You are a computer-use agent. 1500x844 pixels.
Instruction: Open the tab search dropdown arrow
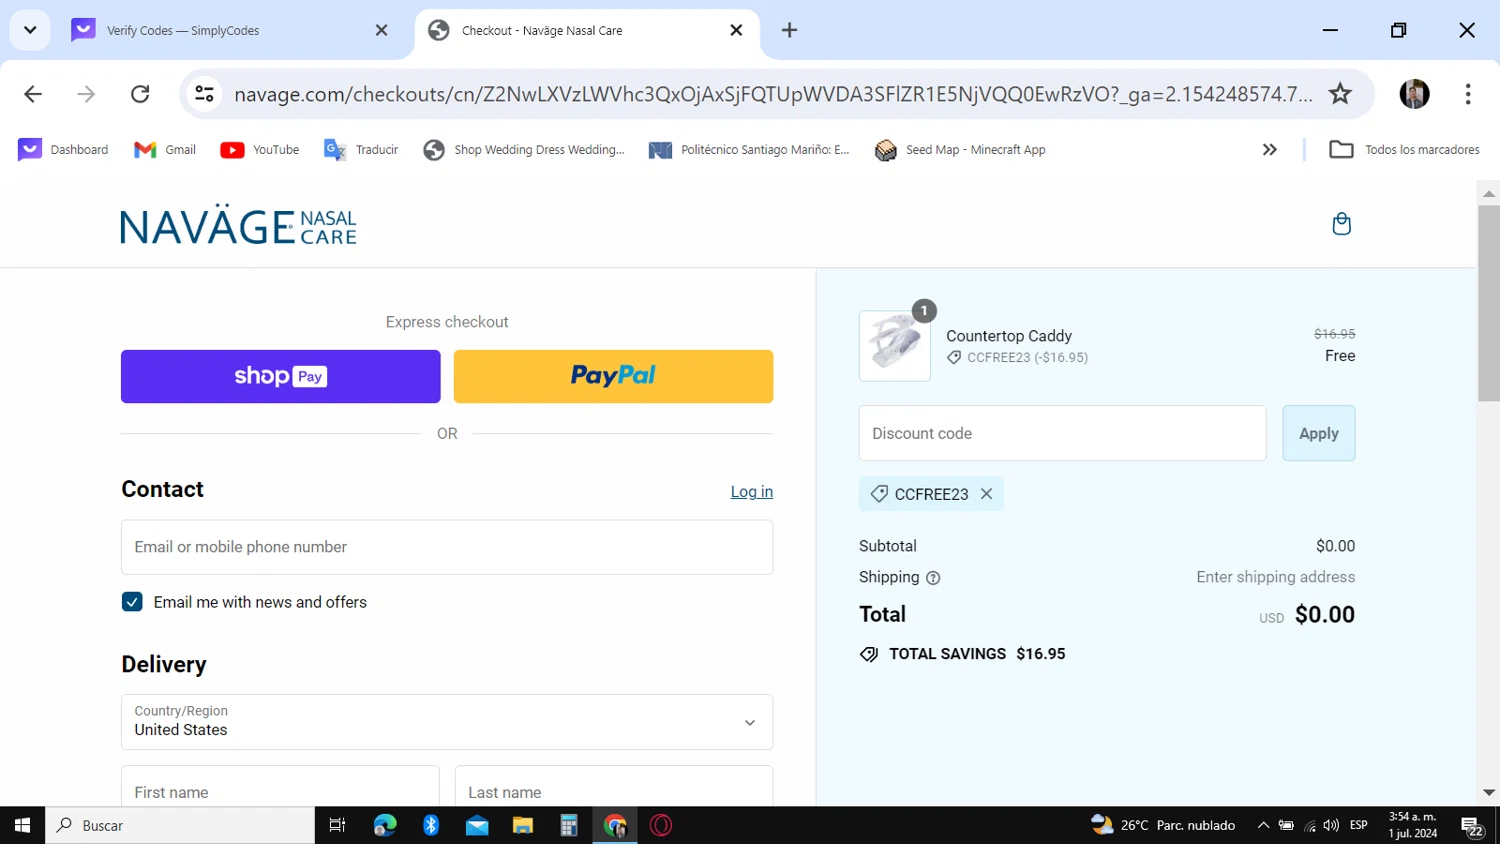[x=30, y=30]
